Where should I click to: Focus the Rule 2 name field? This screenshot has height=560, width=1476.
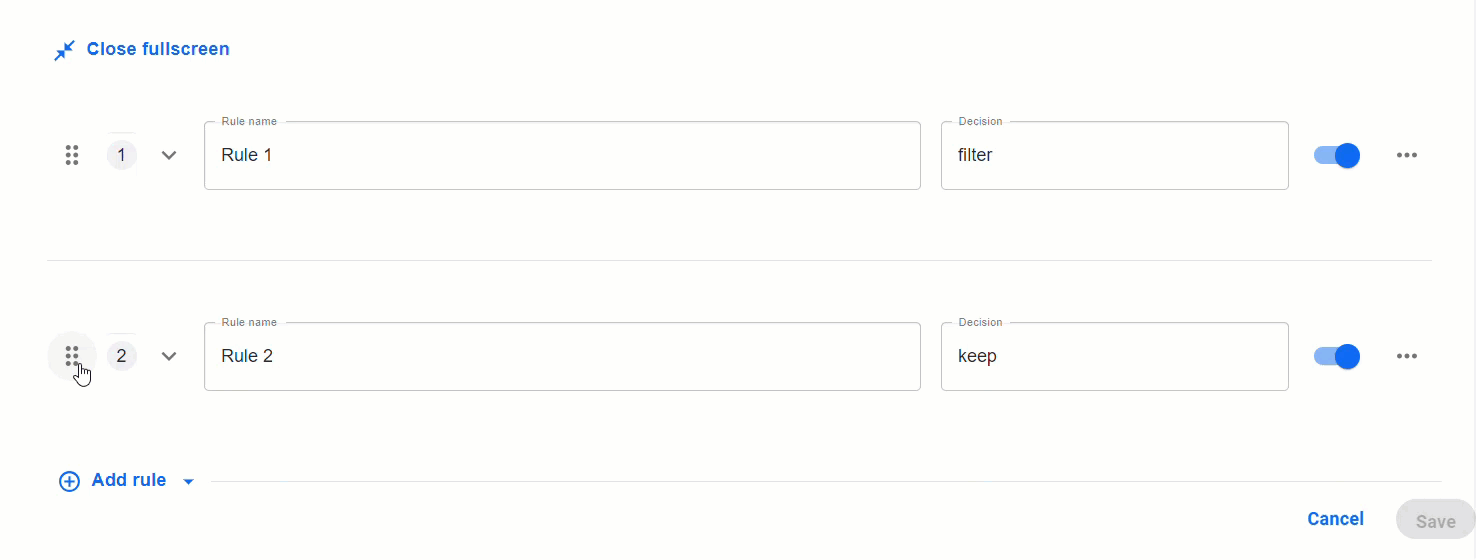[x=562, y=356]
